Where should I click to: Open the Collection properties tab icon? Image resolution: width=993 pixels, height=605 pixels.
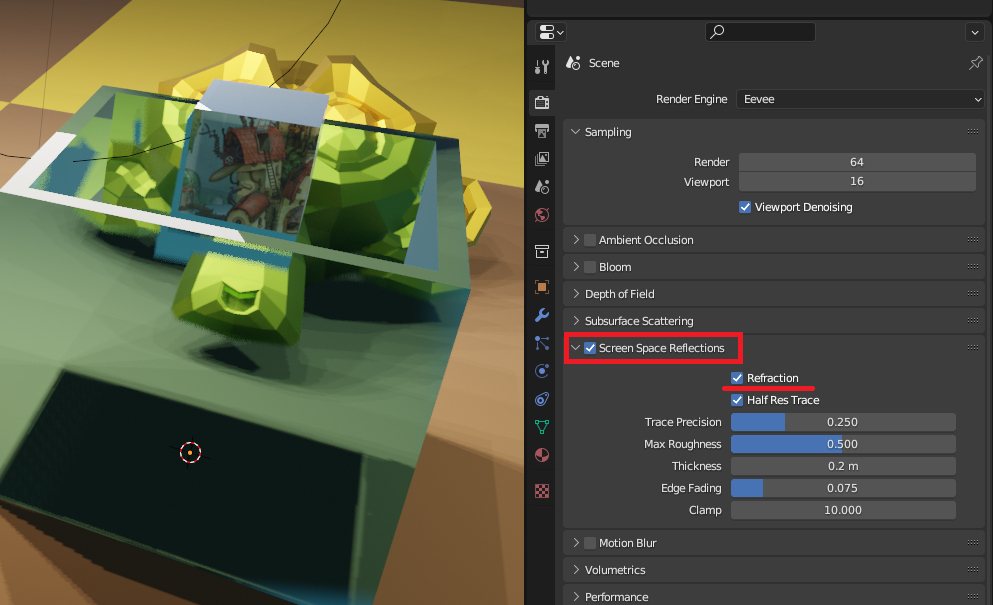[x=541, y=252]
